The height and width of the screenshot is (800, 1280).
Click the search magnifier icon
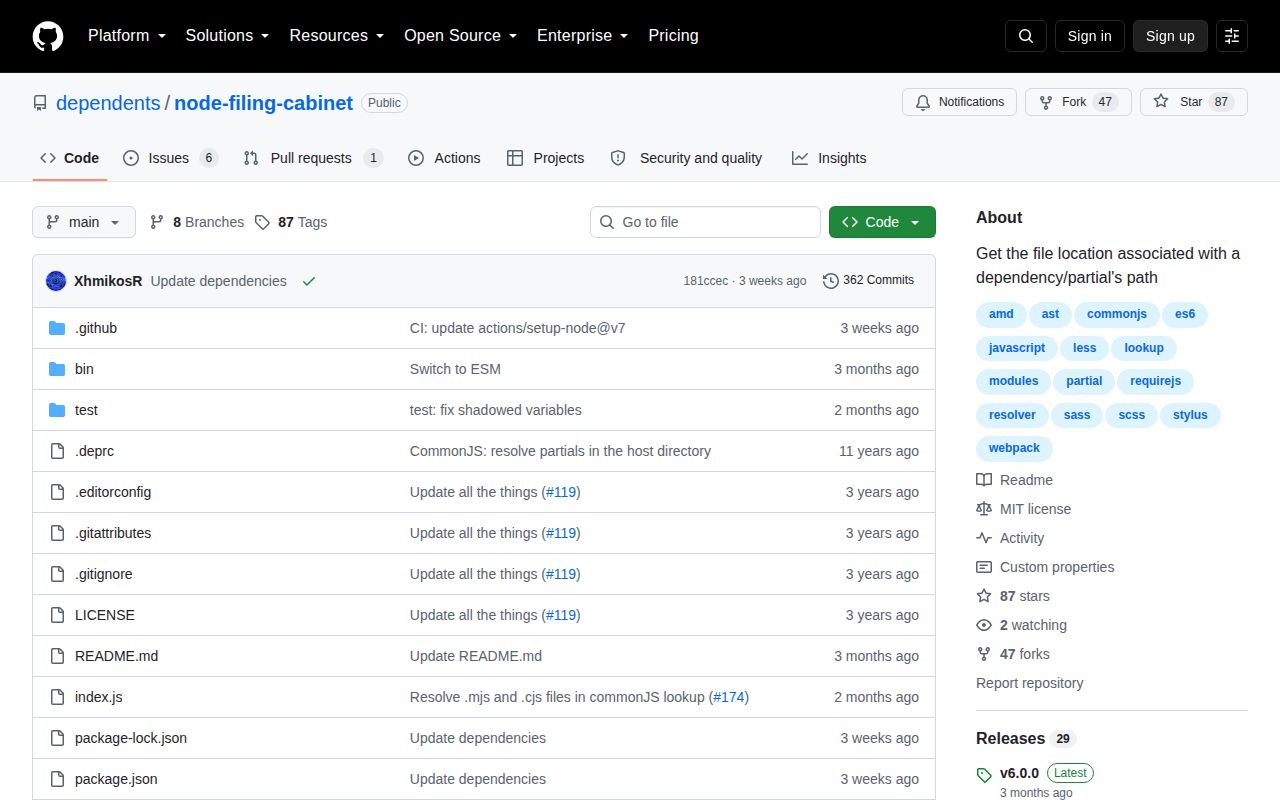1026,36
